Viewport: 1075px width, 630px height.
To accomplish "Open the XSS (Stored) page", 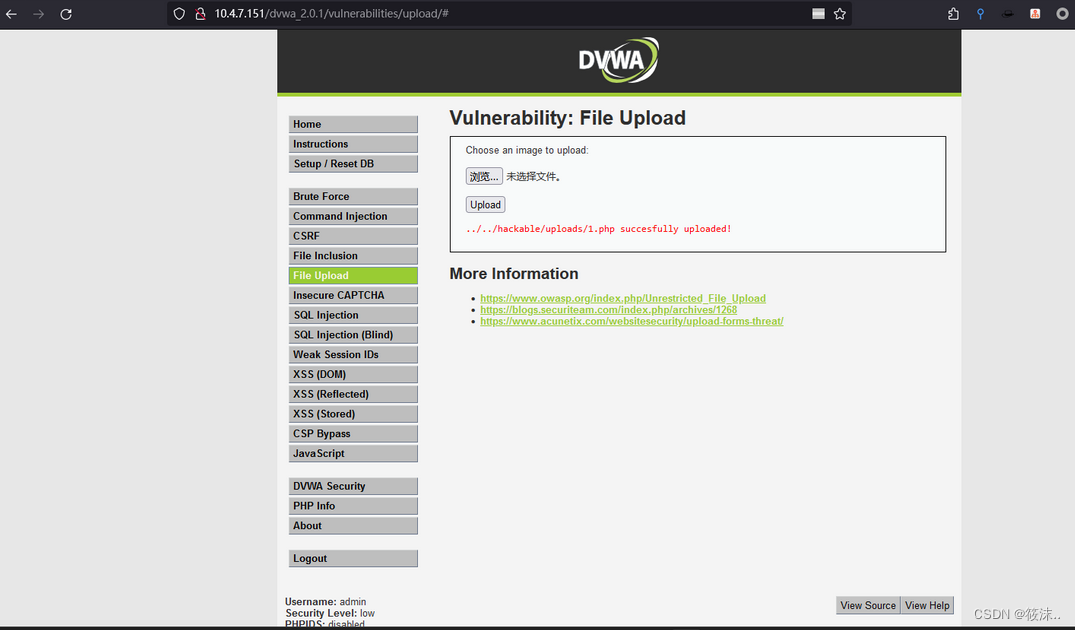I will pyautogui.click(x=353, y=414).
